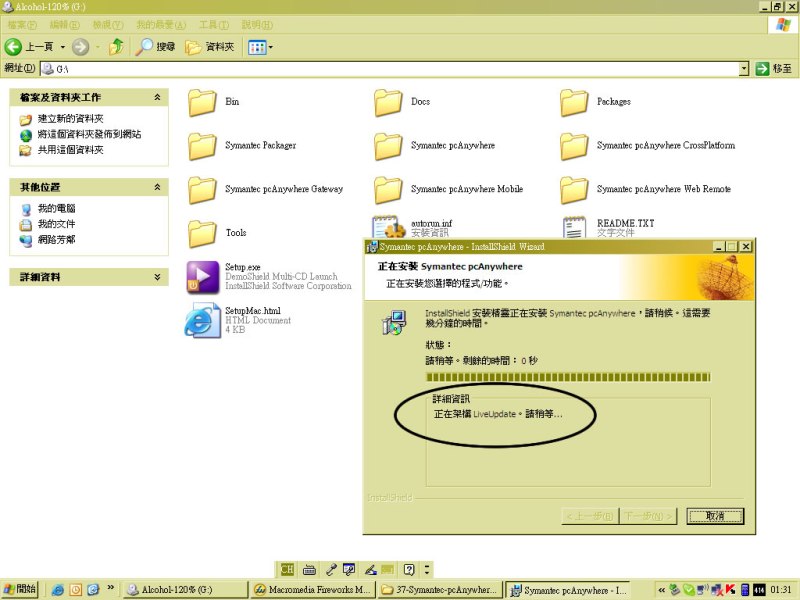
Task: Go up one folder level
Action: coord(116,47)
